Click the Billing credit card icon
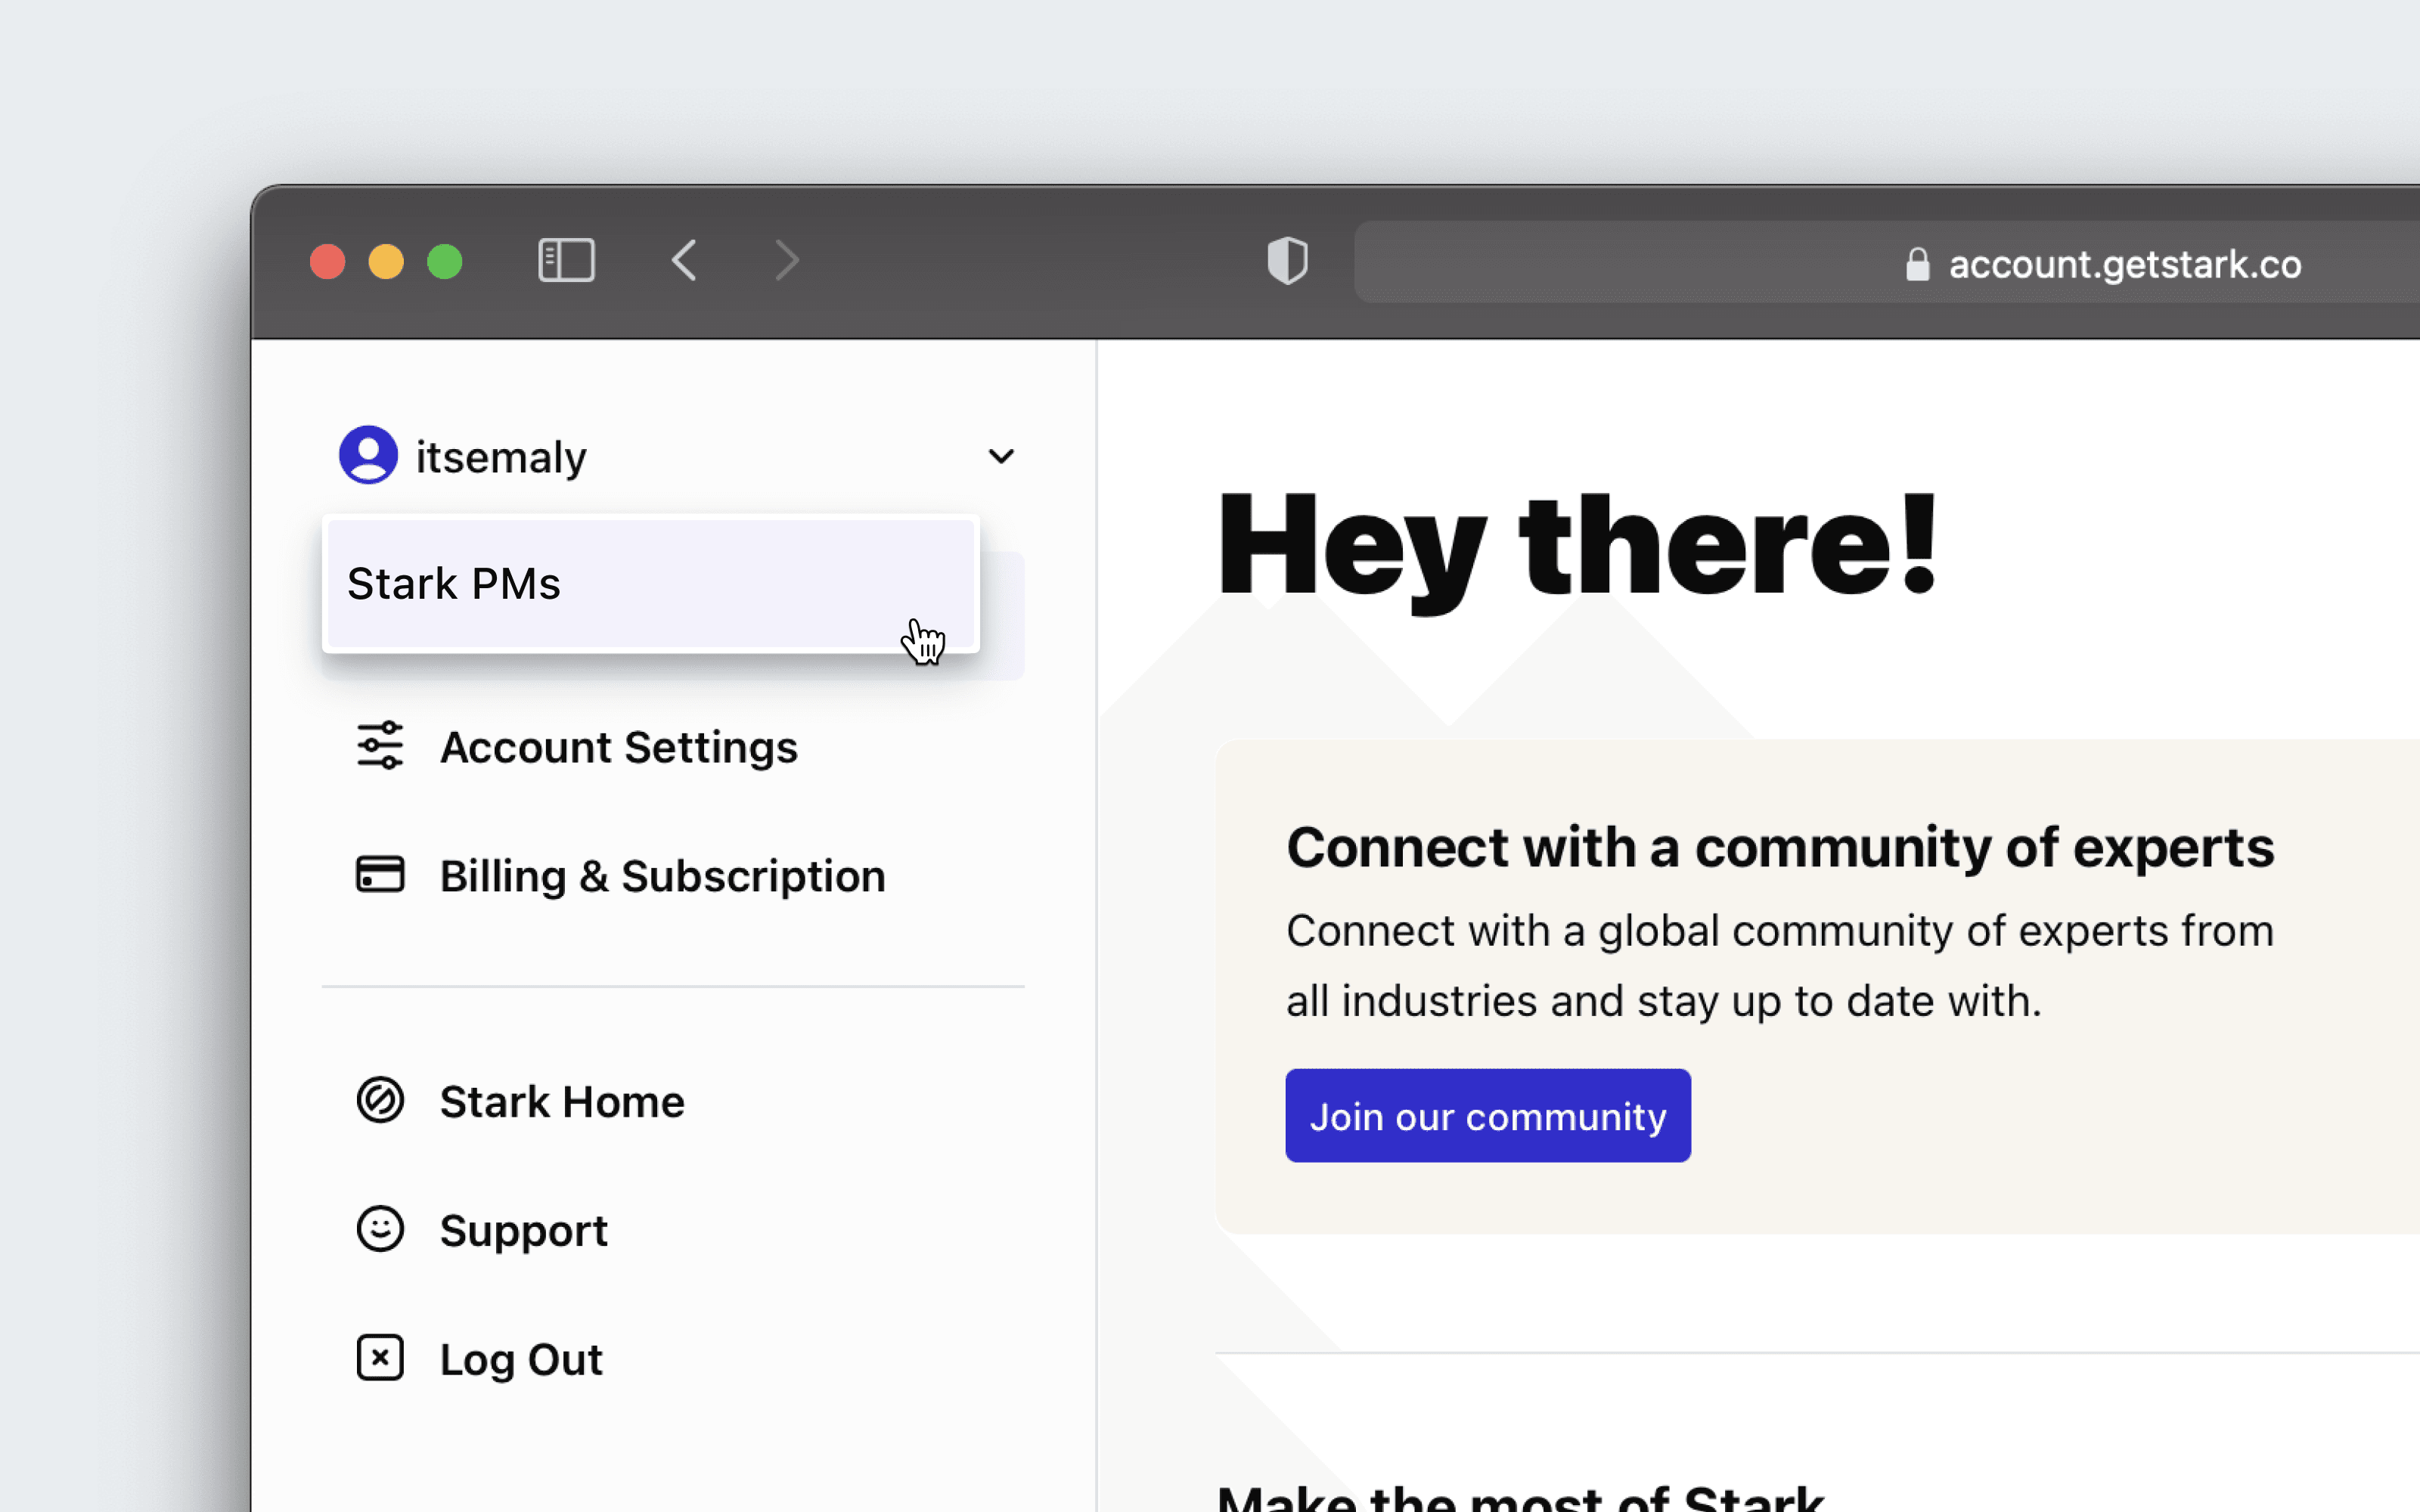Image resolution: width=2420 pixels, height=1512 pixels. pos(380,875)
